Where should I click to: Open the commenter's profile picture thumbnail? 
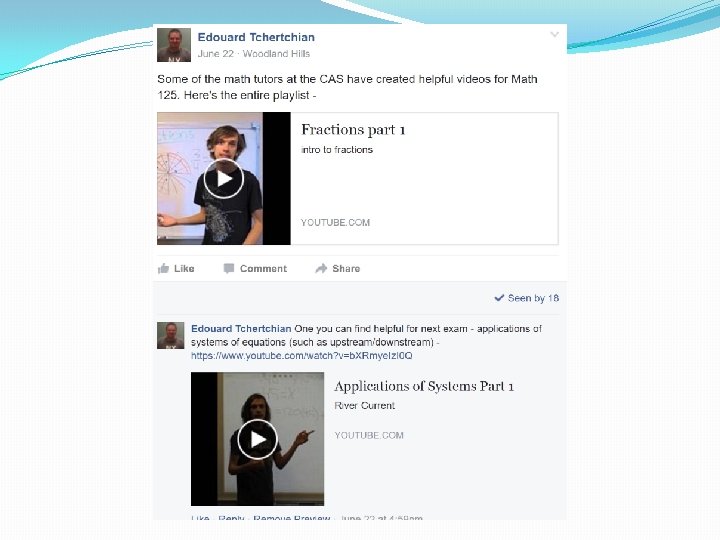pos(170,335)
